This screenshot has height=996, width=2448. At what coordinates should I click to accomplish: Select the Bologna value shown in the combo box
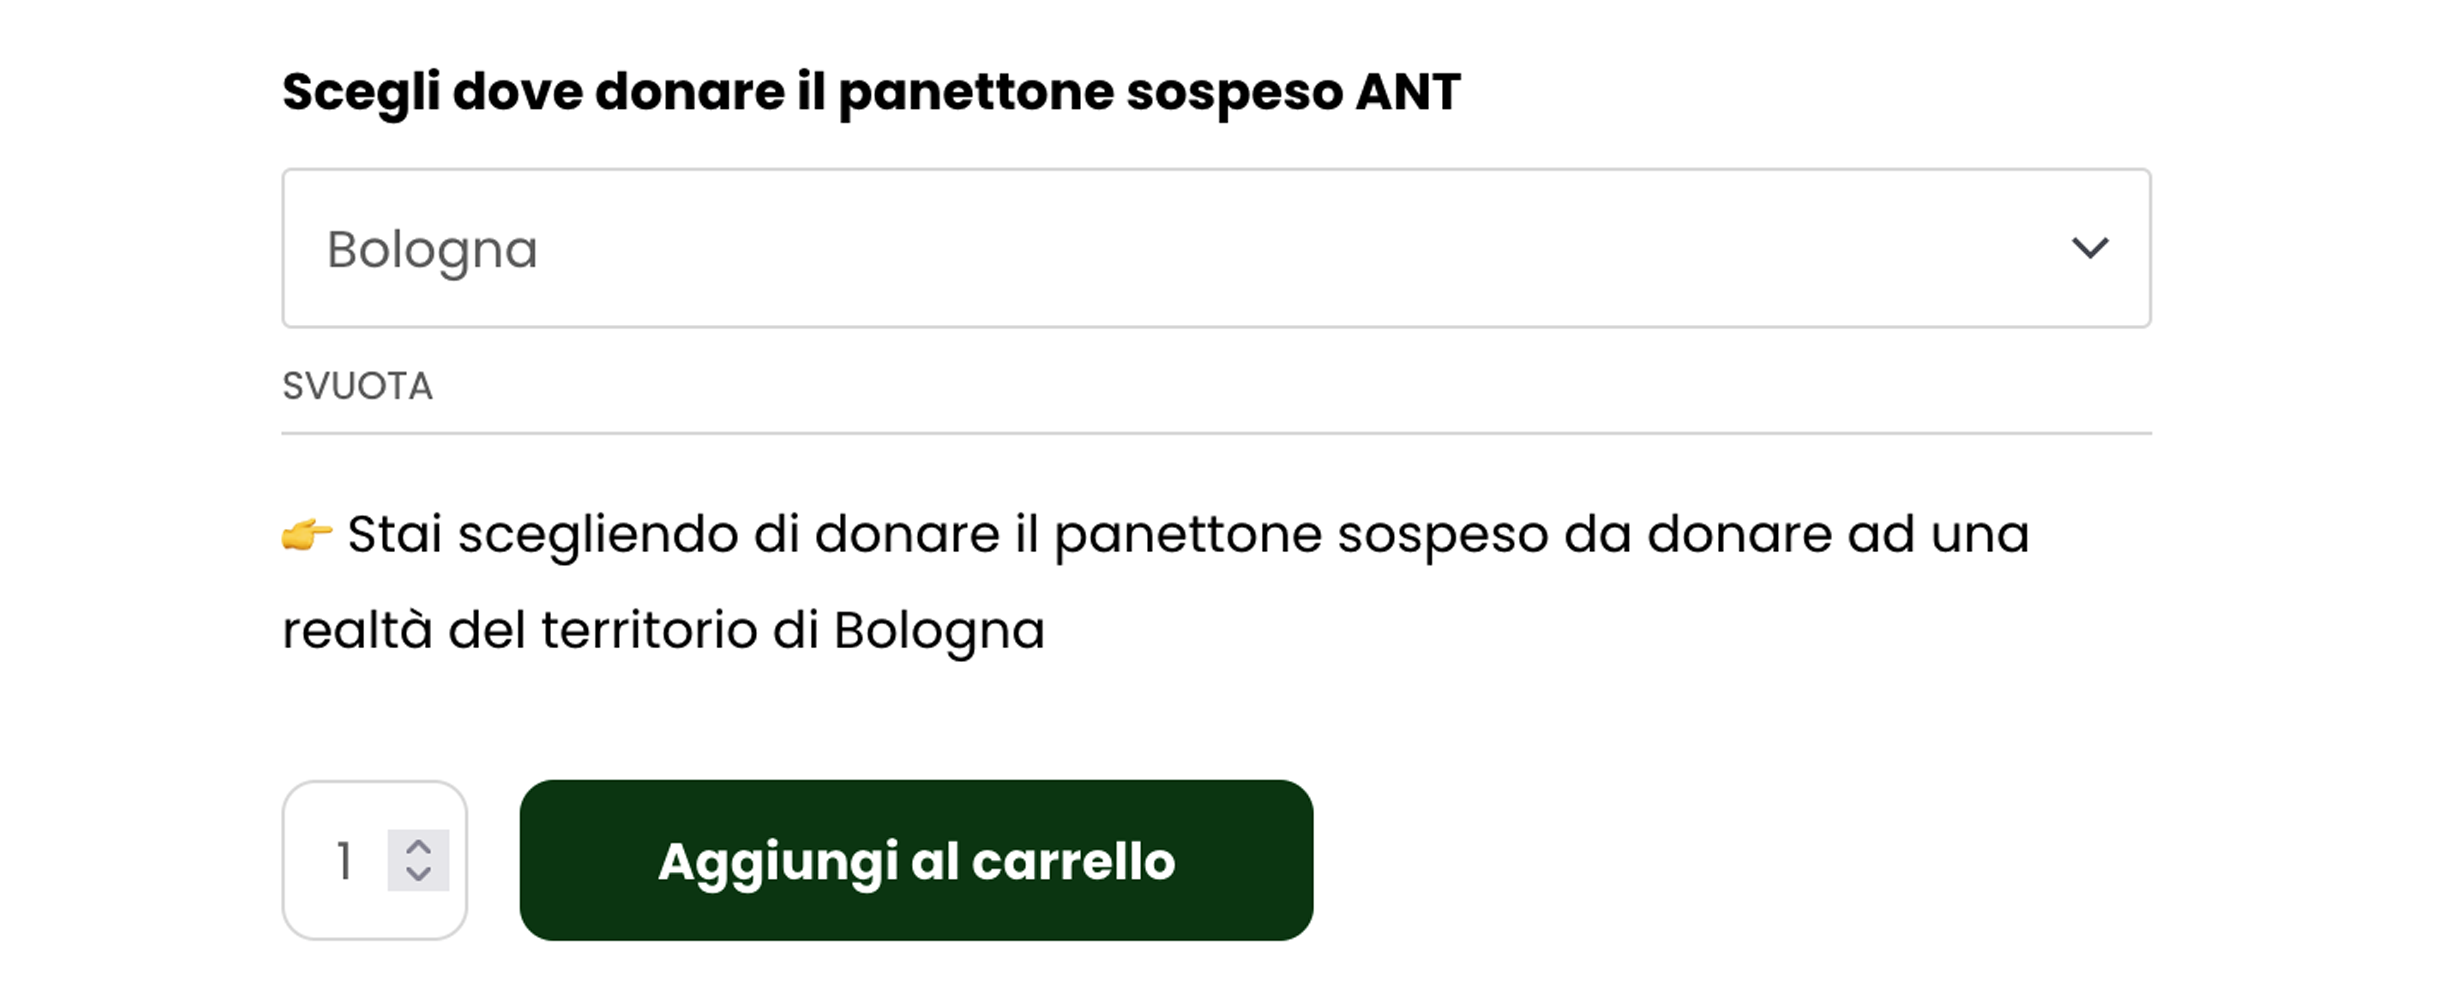[432, 250]
